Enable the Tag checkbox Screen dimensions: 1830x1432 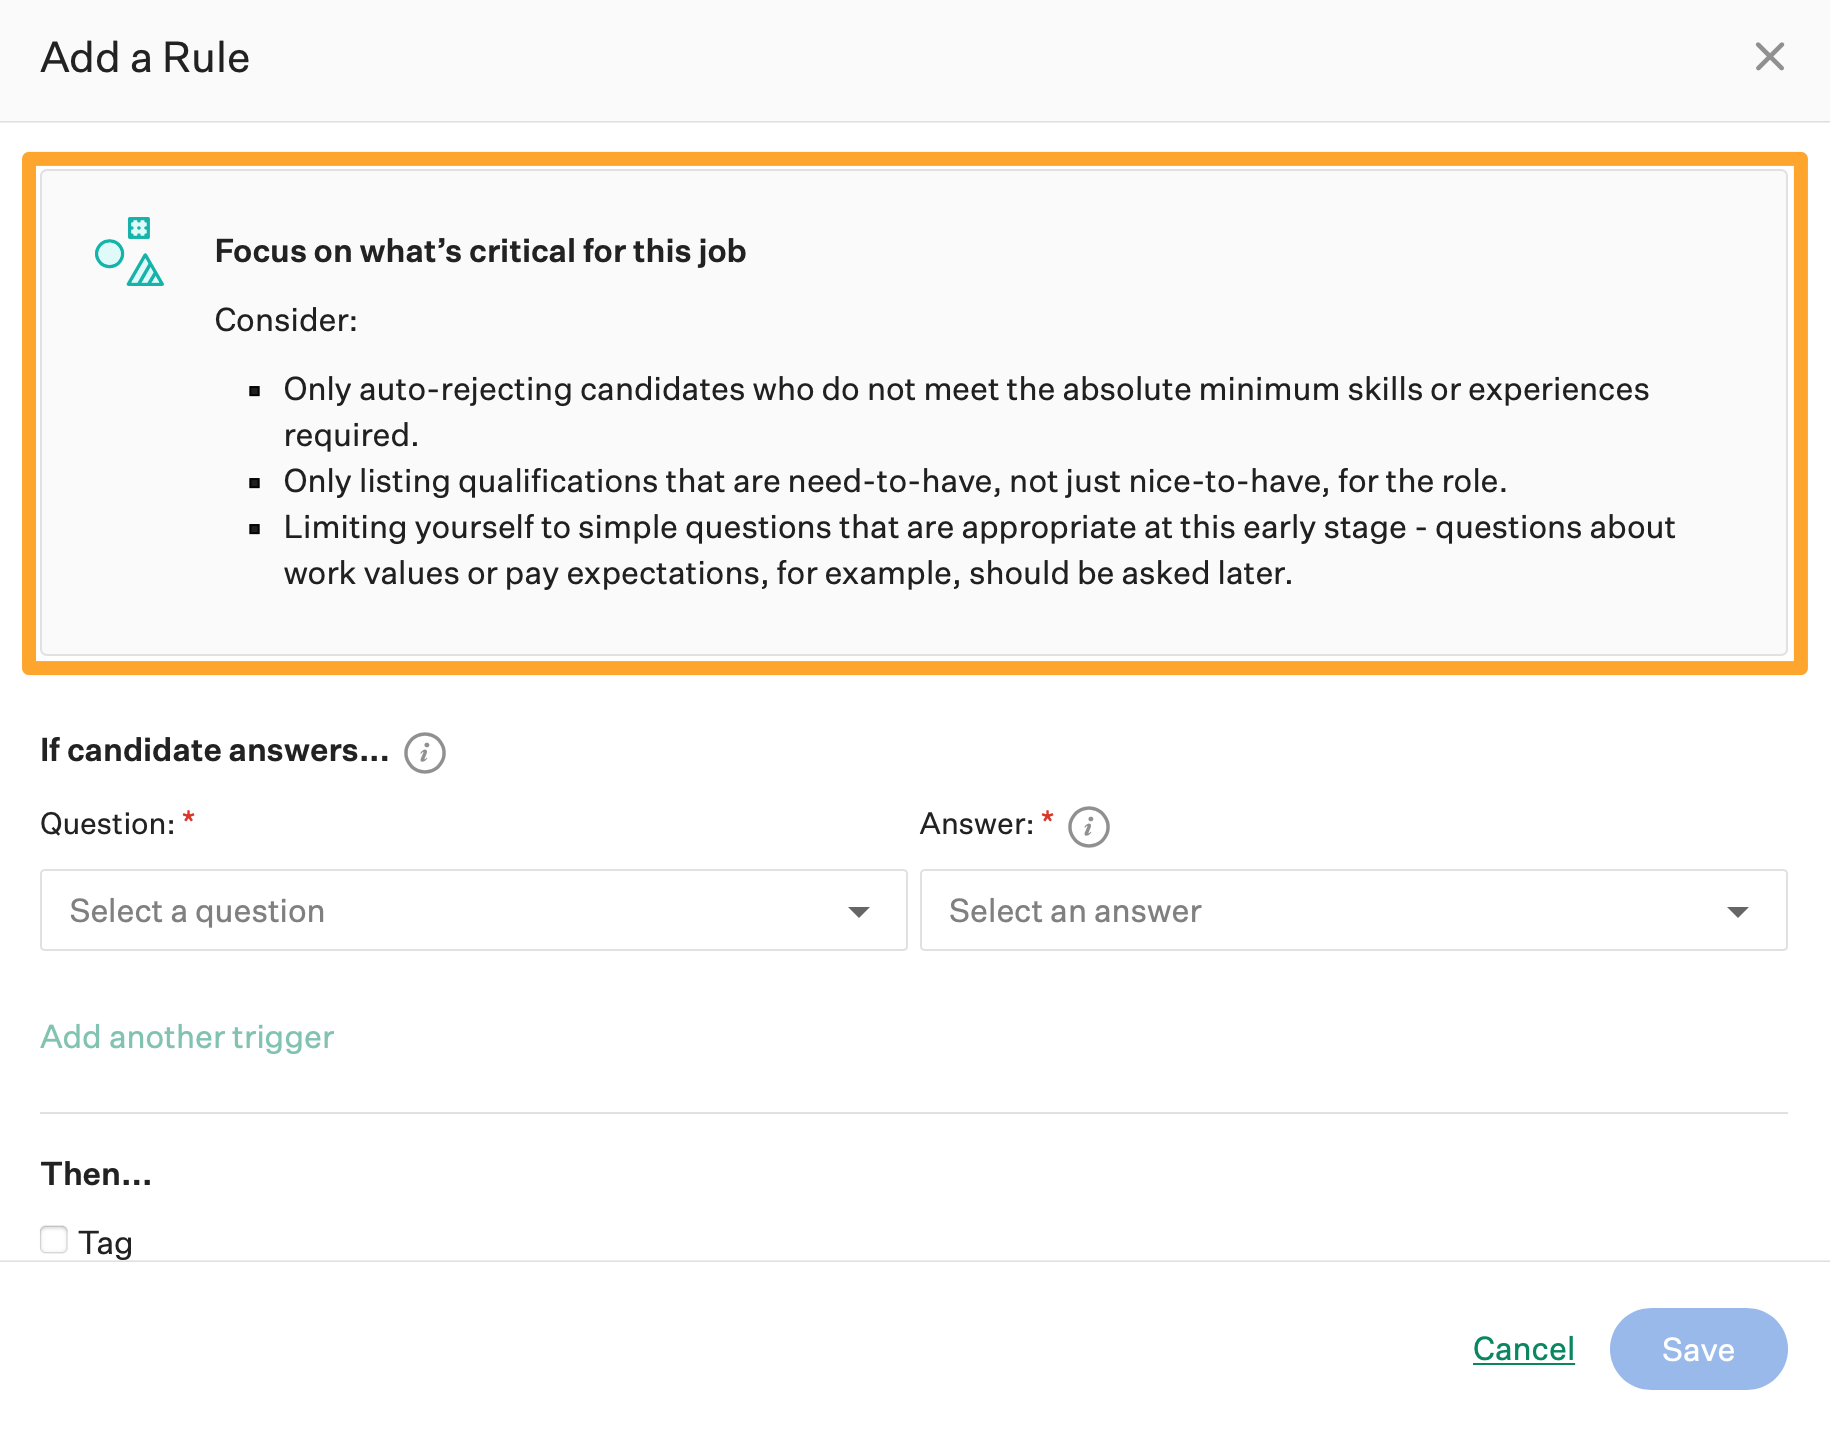pyautogui.click(x=54, y=1240)
